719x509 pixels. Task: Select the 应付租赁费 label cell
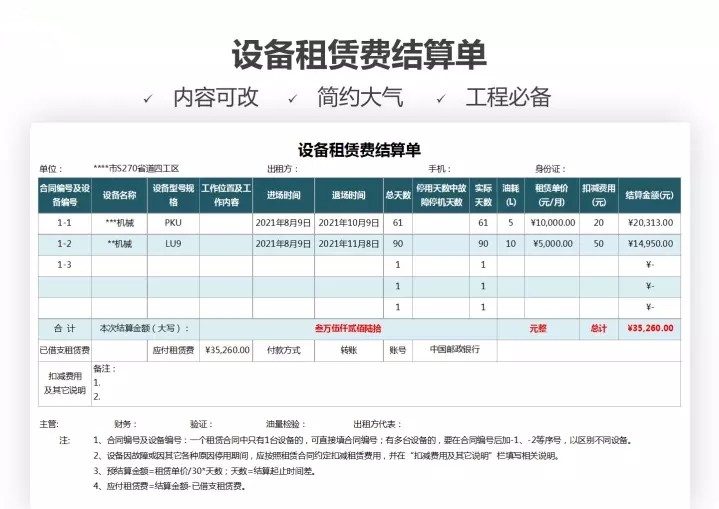tap(173, 350)
